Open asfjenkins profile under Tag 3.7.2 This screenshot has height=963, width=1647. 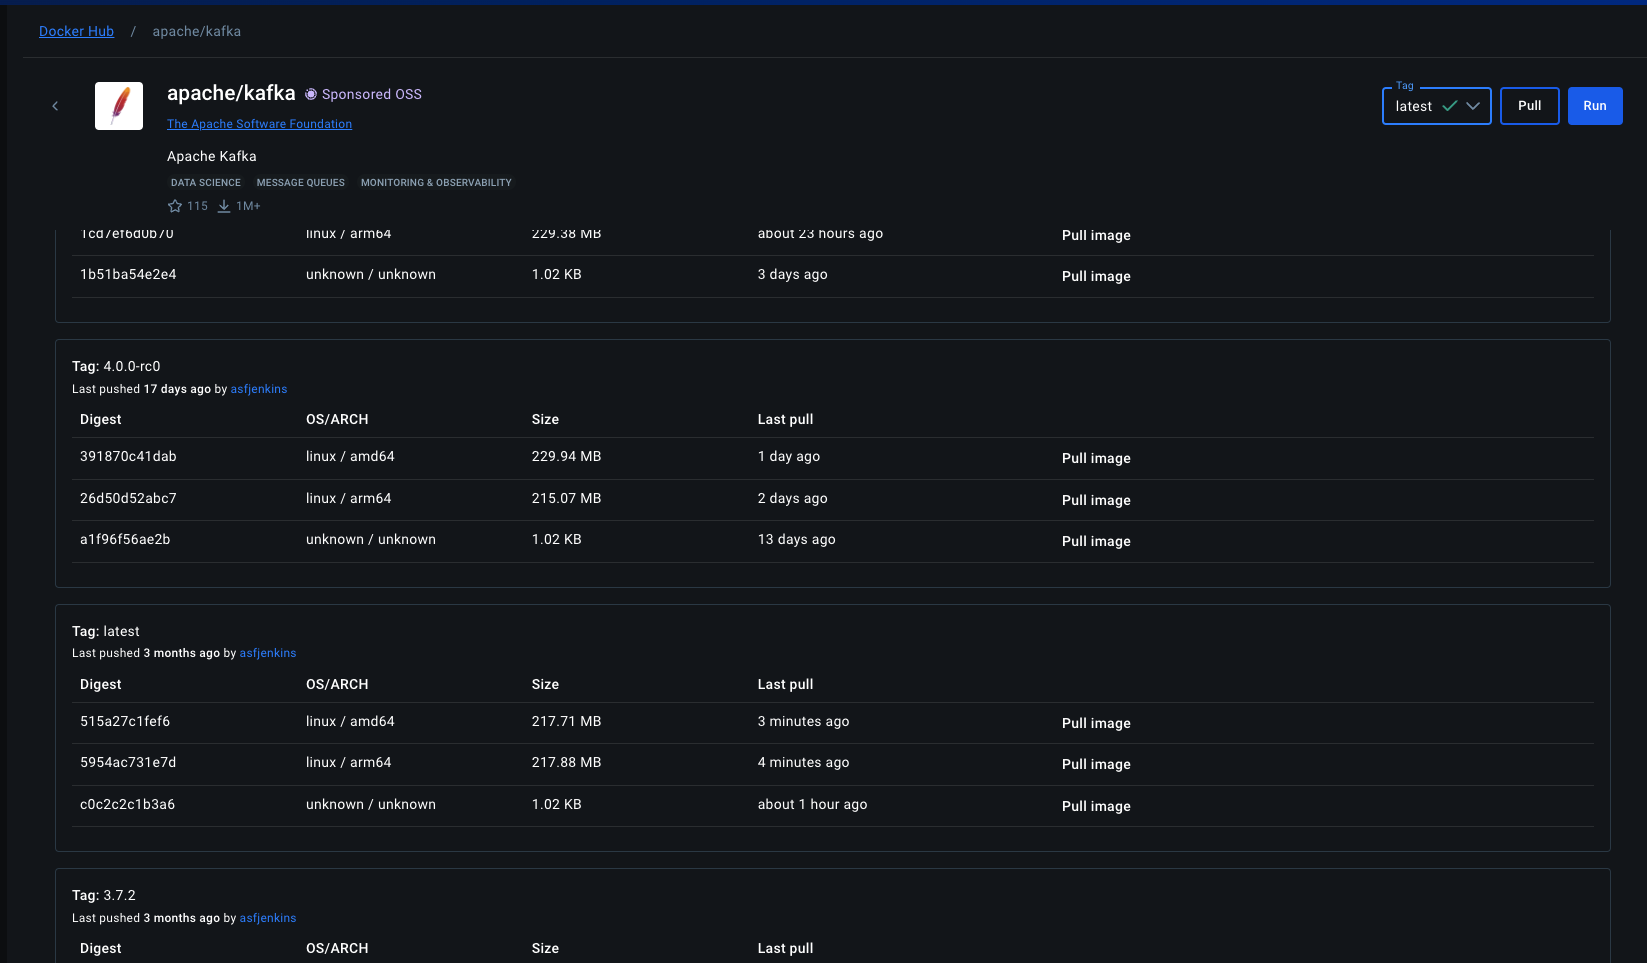[268, 918]
